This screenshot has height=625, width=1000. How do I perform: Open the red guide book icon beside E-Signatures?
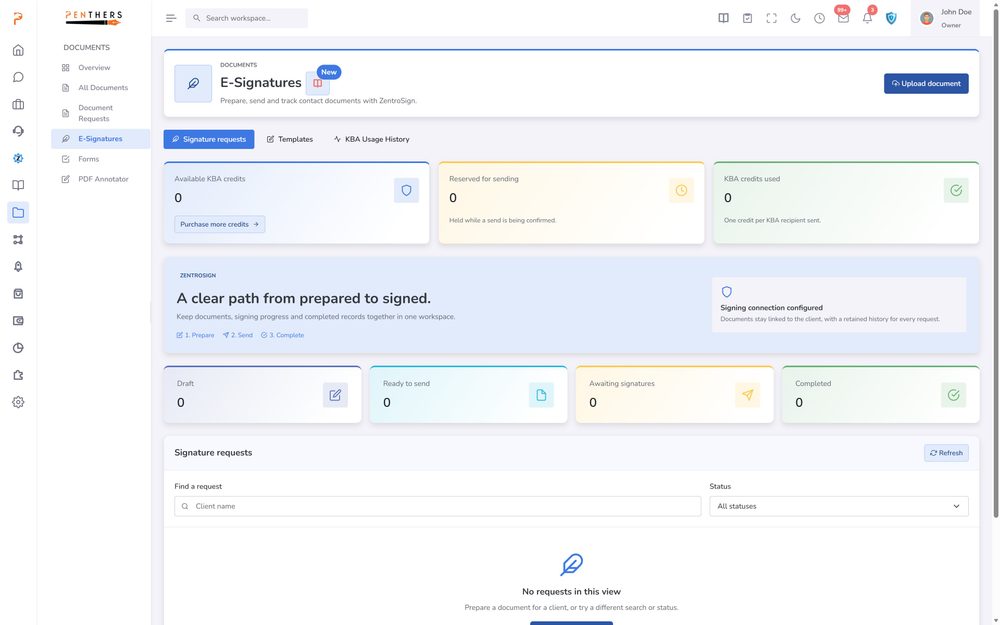318,83
